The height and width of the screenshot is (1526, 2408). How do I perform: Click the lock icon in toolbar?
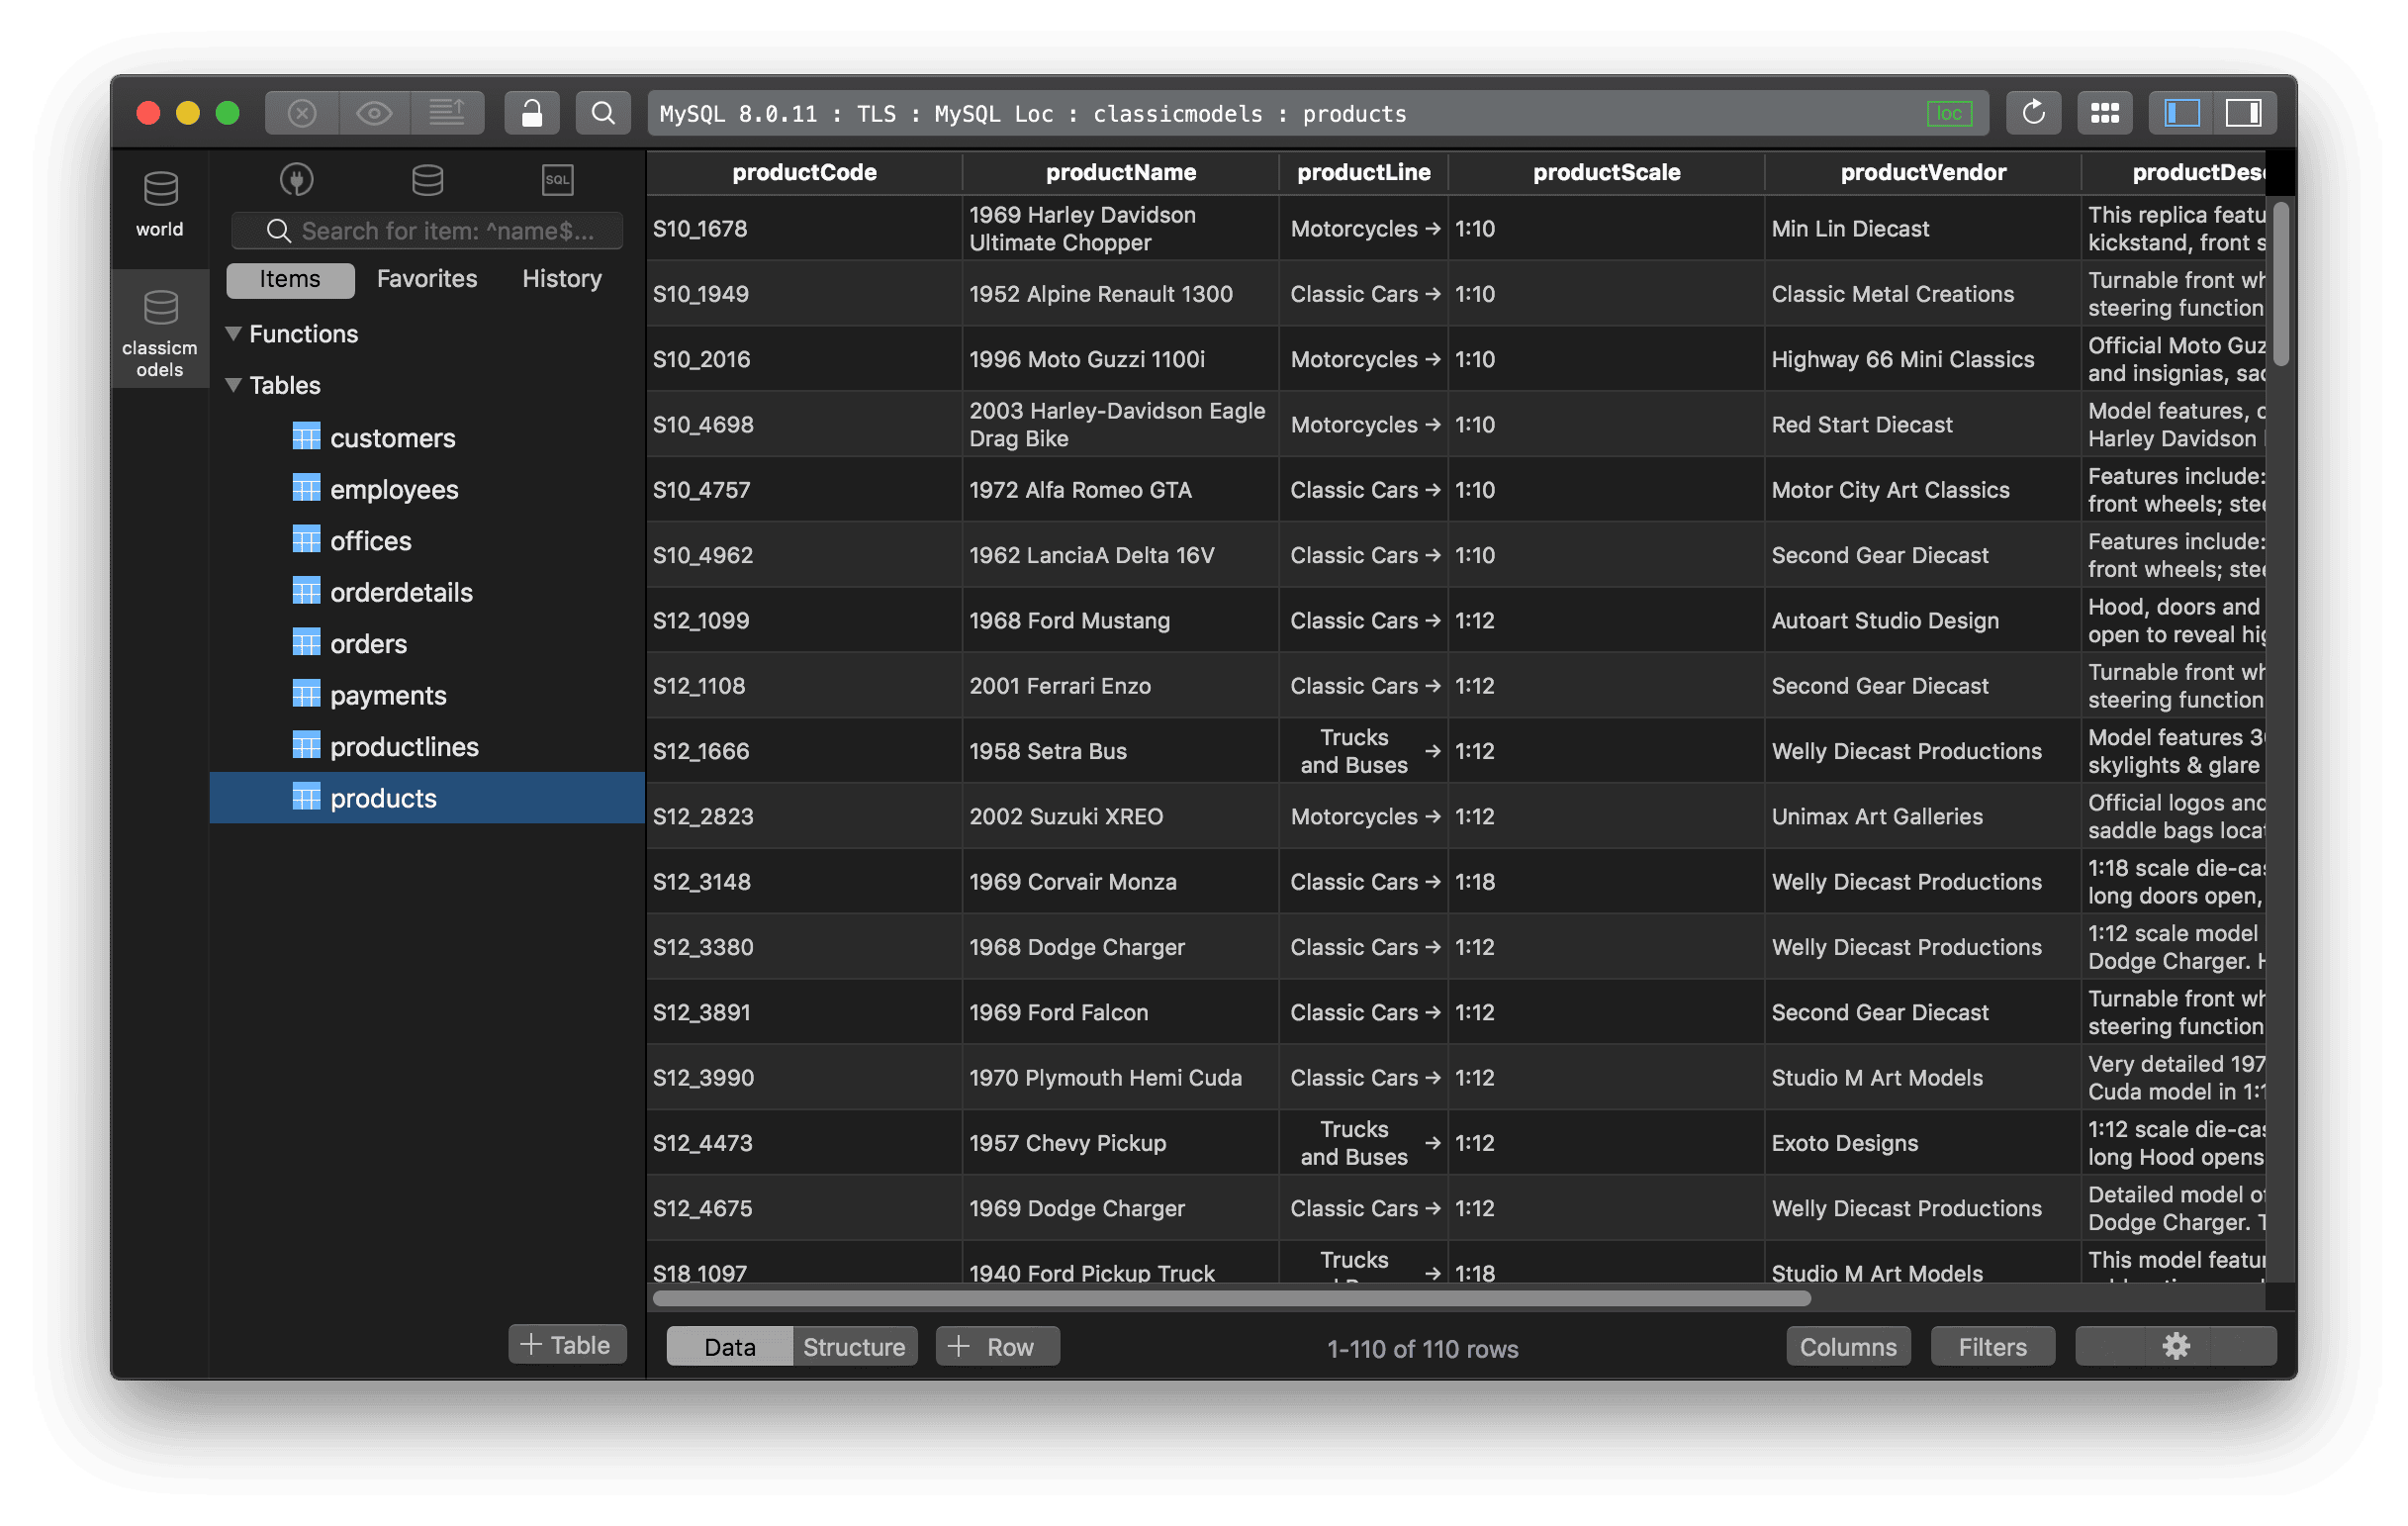tap(532, 113)
